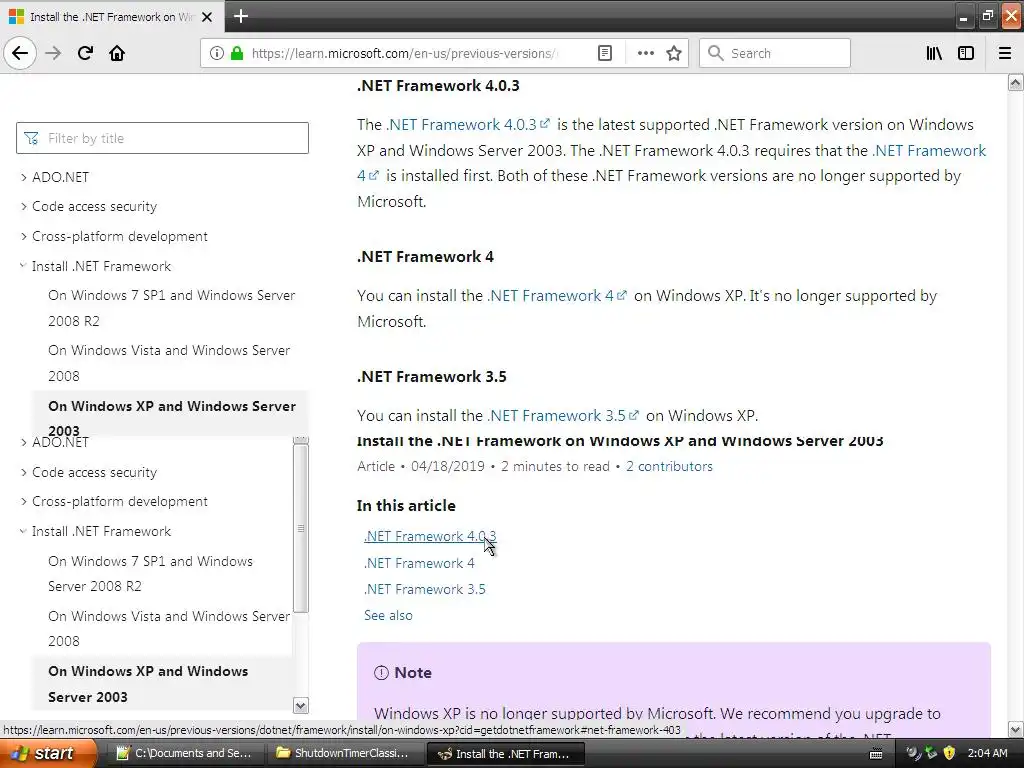Focus the Search box in the toolbar
Screen dimensions: 1024x768
pyautogui.click(x=775, y=54)
